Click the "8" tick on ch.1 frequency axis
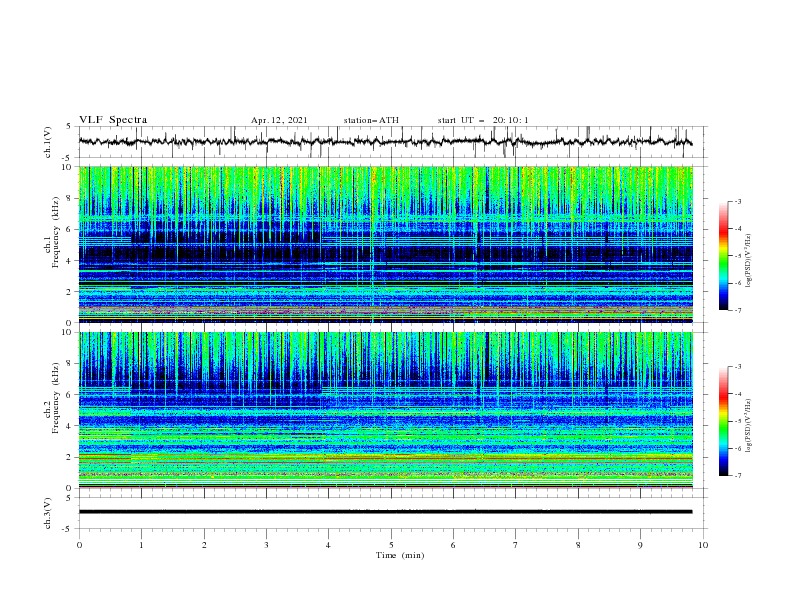The height and width of the screenshot is (612, 792). tap(70, 198)
